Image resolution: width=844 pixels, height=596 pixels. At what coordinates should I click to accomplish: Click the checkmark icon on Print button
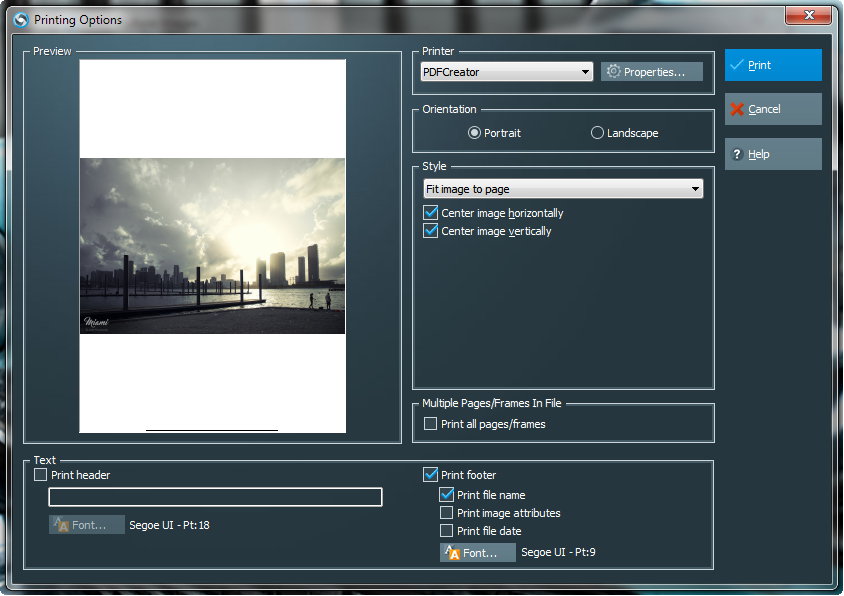[x=737, y=65]
